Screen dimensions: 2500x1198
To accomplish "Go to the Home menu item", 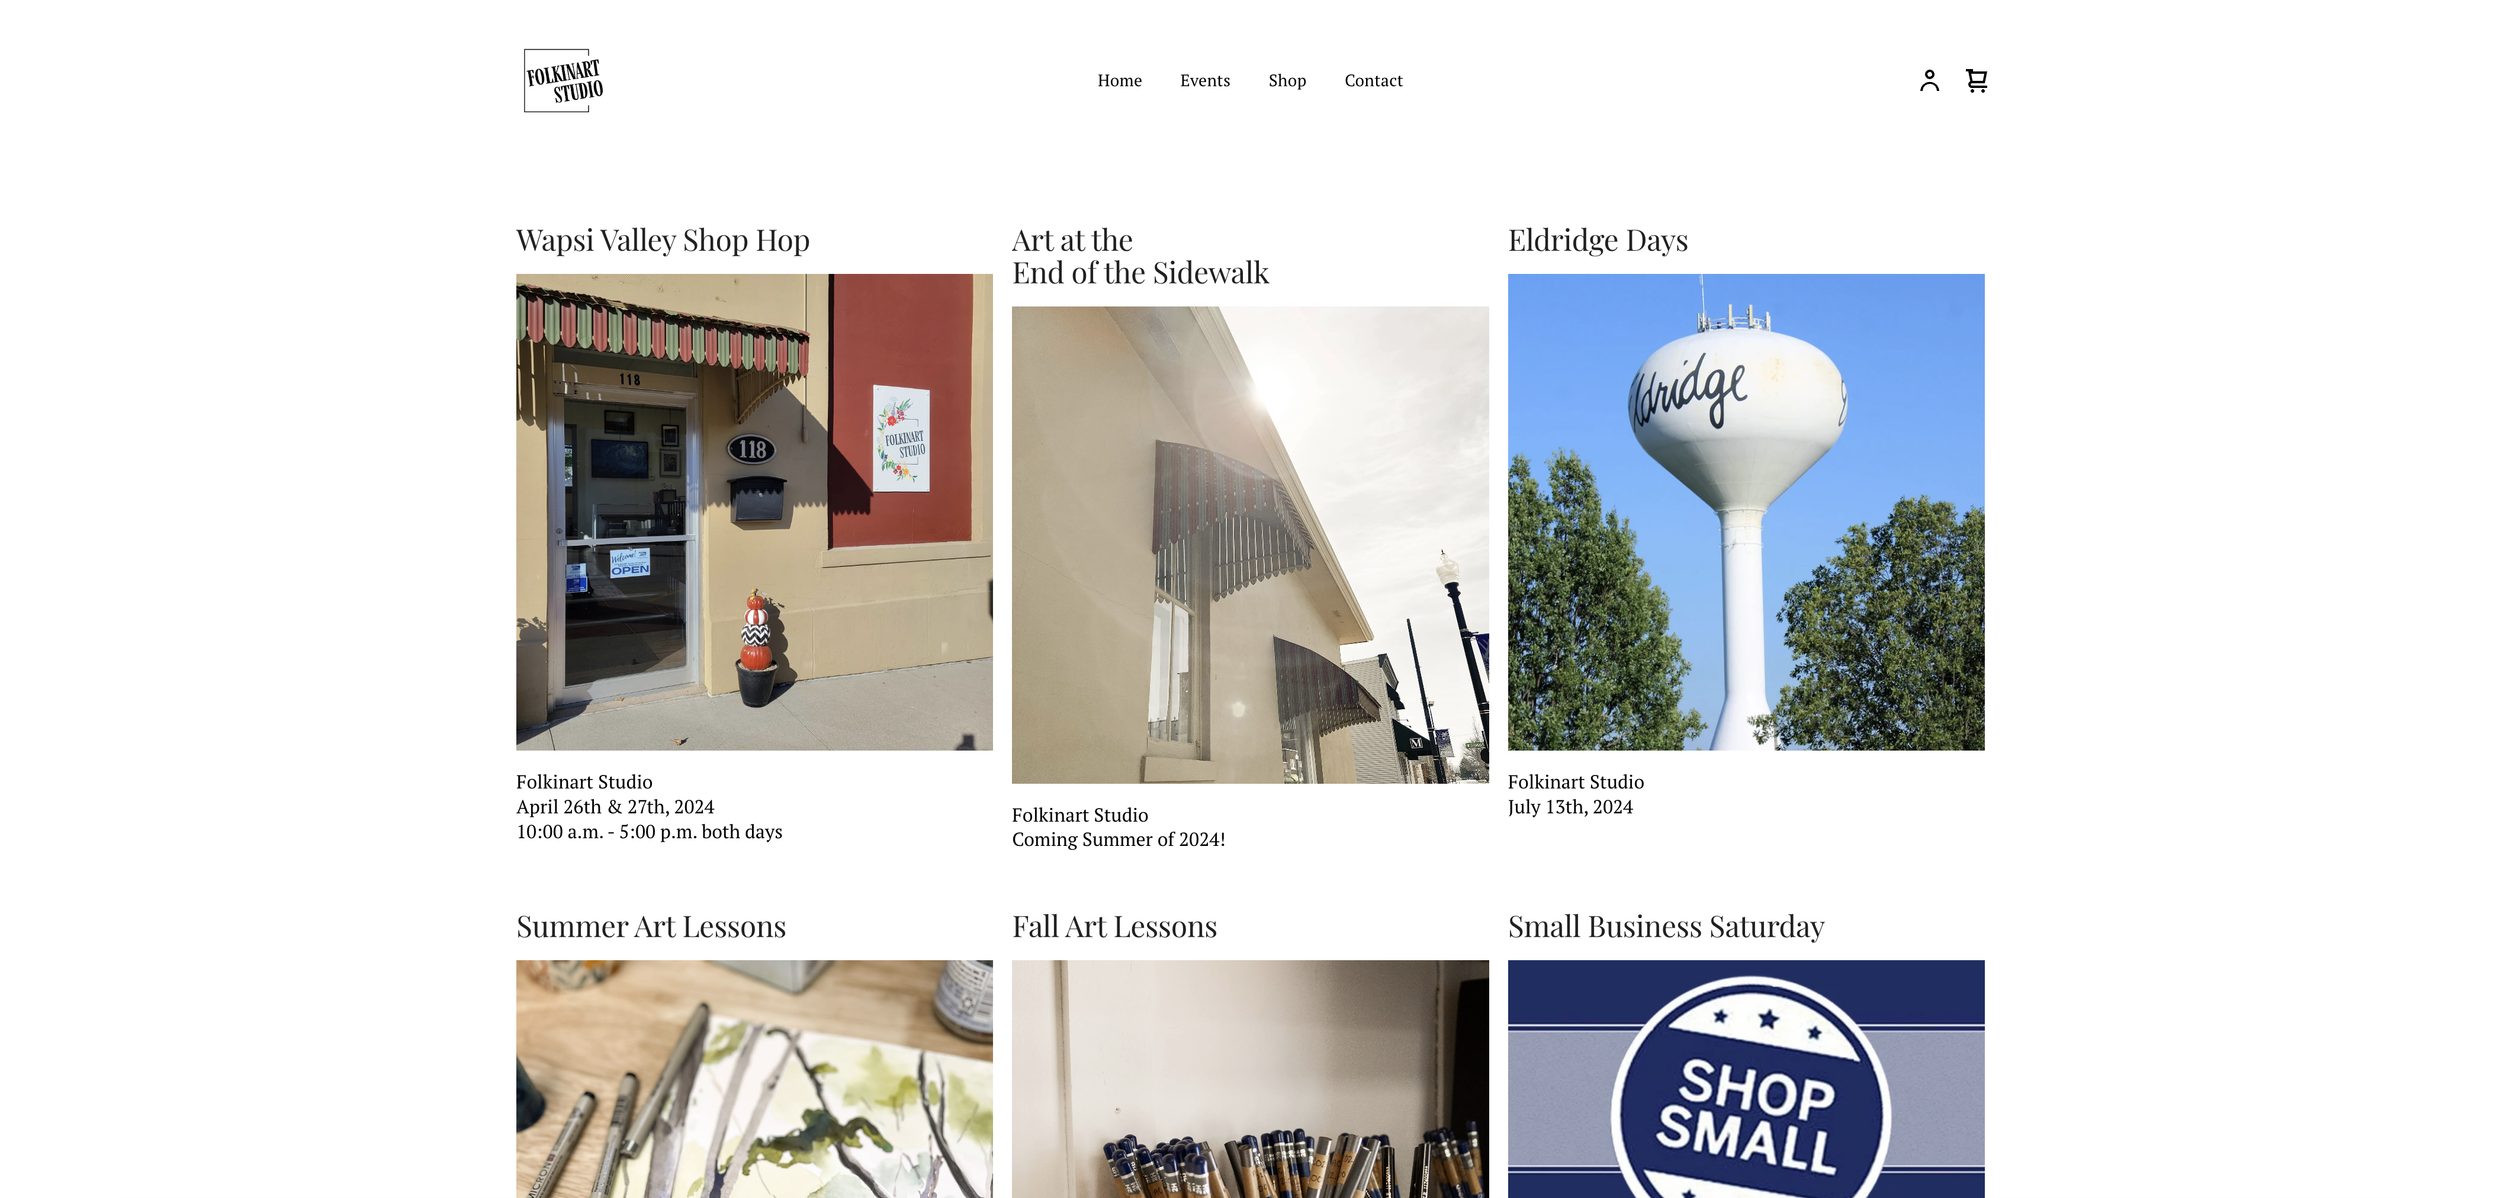I will pyautogui.click(x=1119, y=80).
